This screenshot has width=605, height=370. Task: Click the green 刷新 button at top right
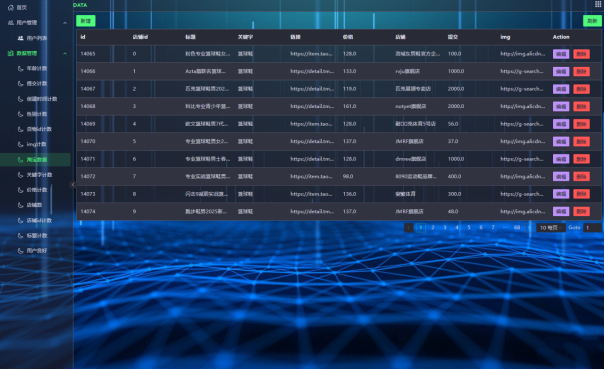point(592,21)
